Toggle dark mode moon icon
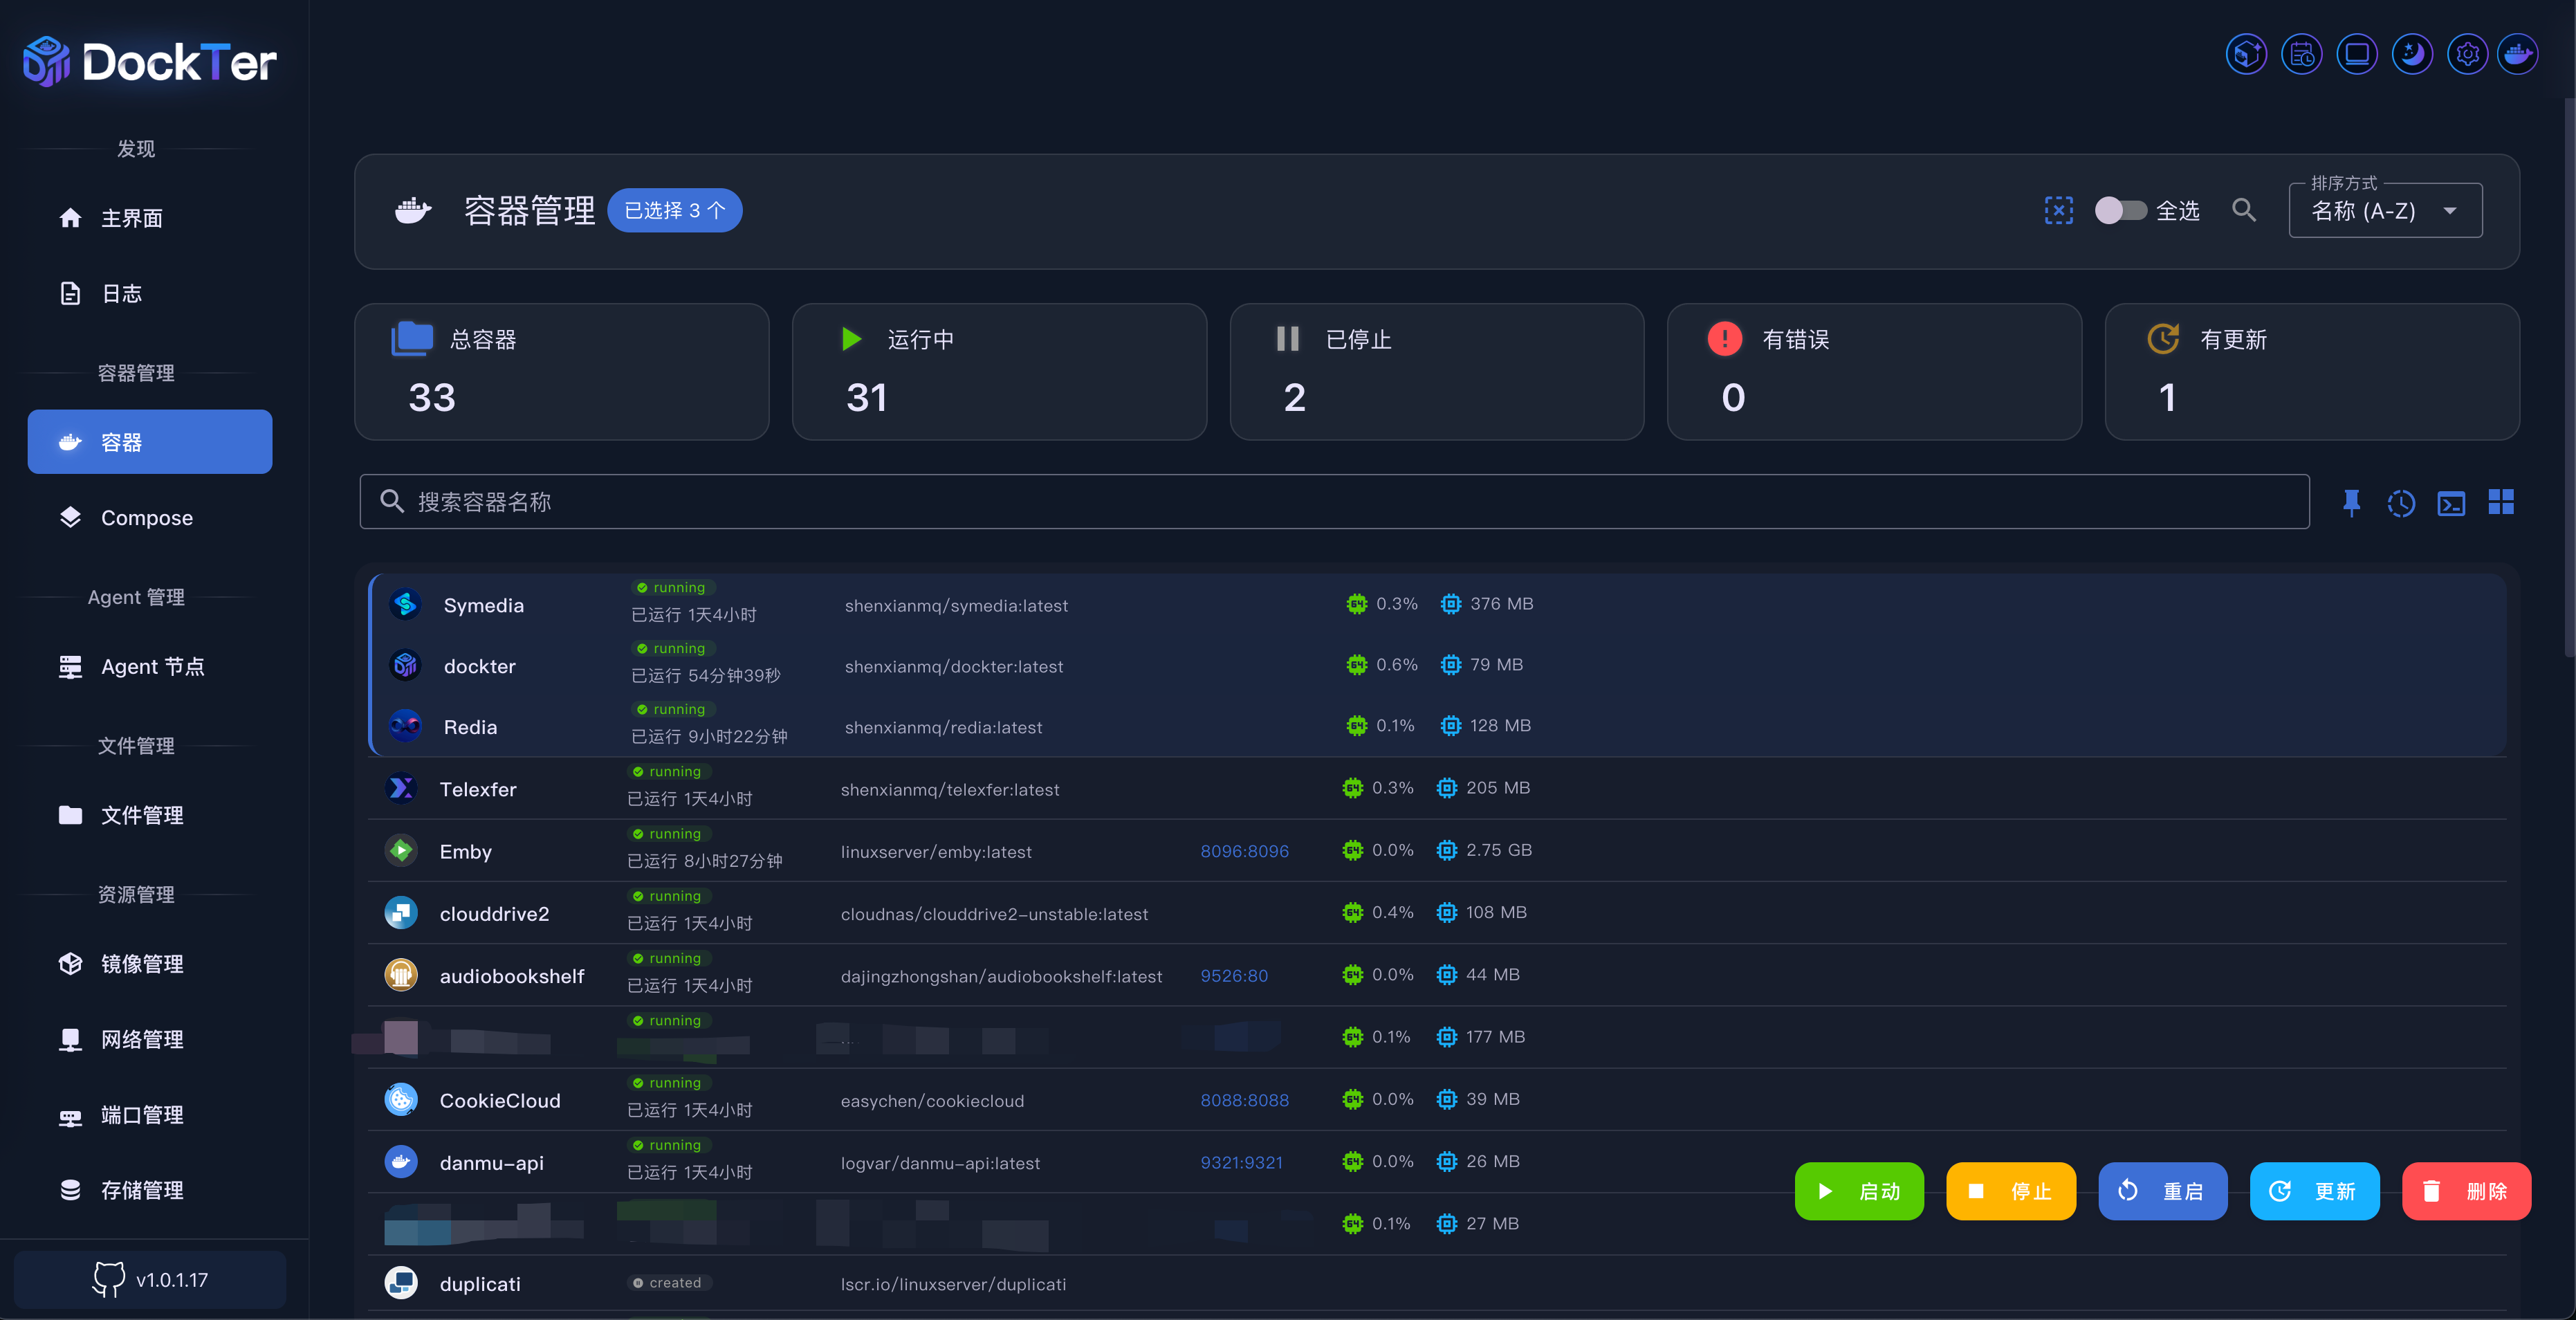This screenshot has width=2576, height=1320. [2412, 54]
